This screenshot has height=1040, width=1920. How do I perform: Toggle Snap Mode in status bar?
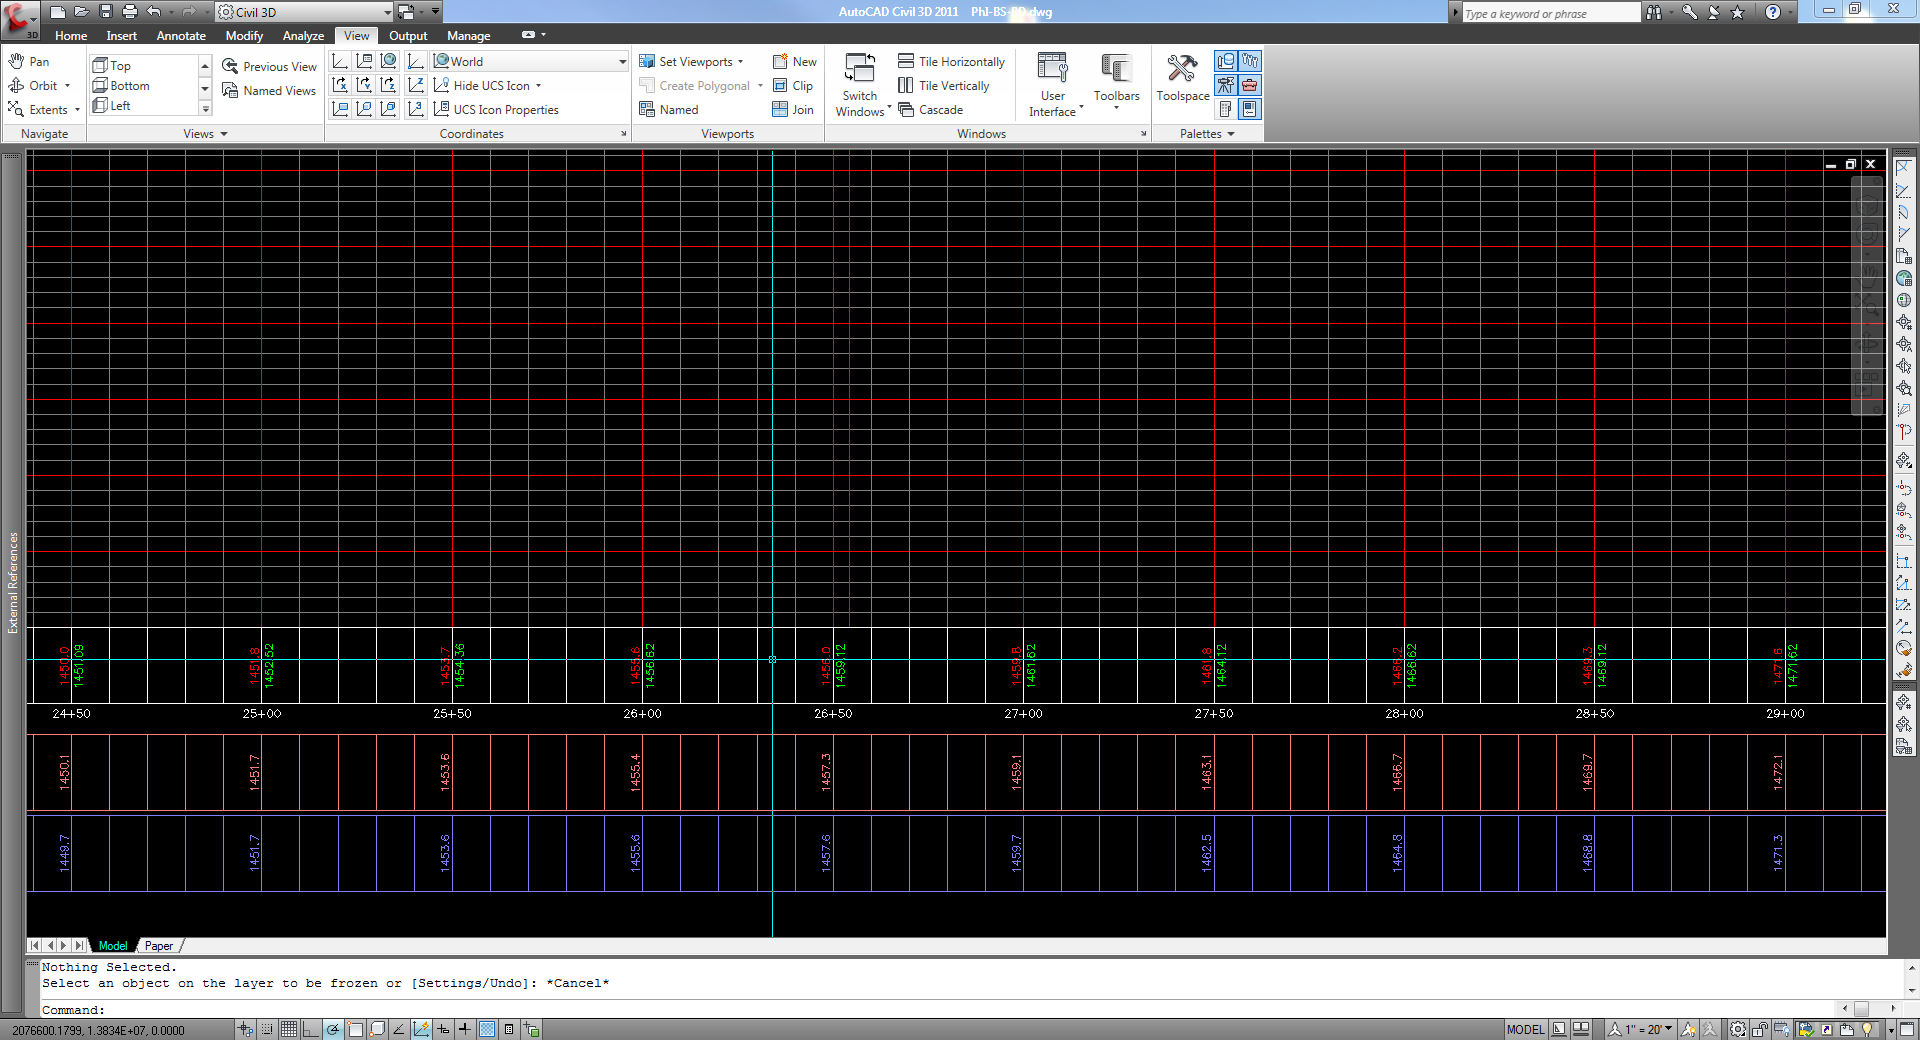click(267, 1030)
